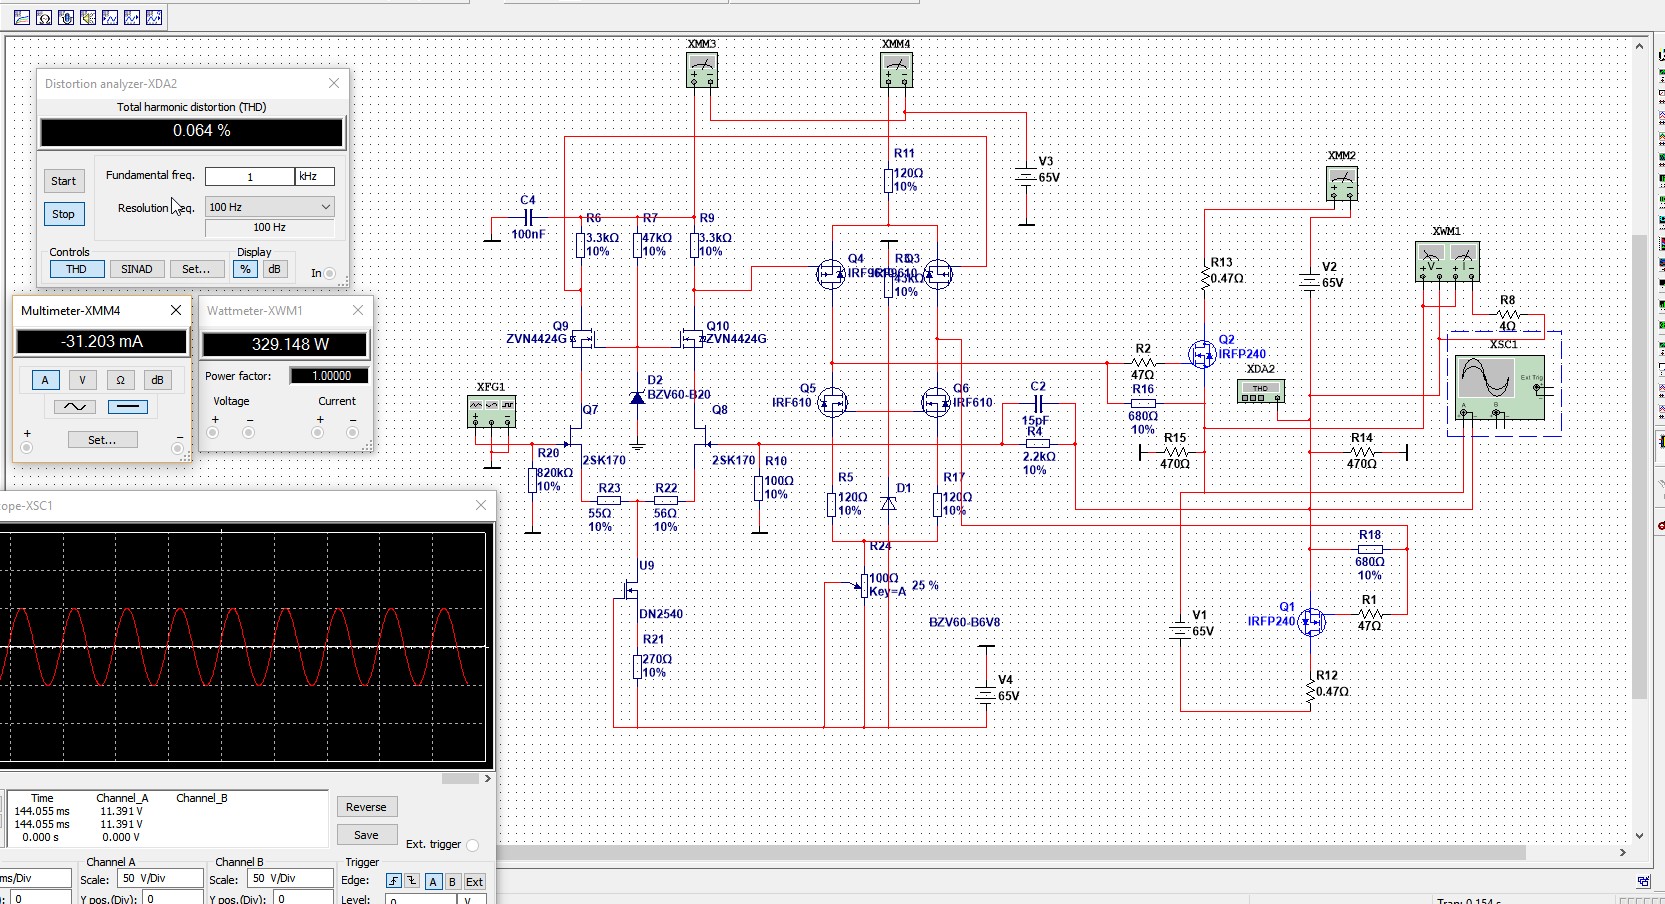
Task: Select falling edge trigger in oscilloscope
Action: 411,881
